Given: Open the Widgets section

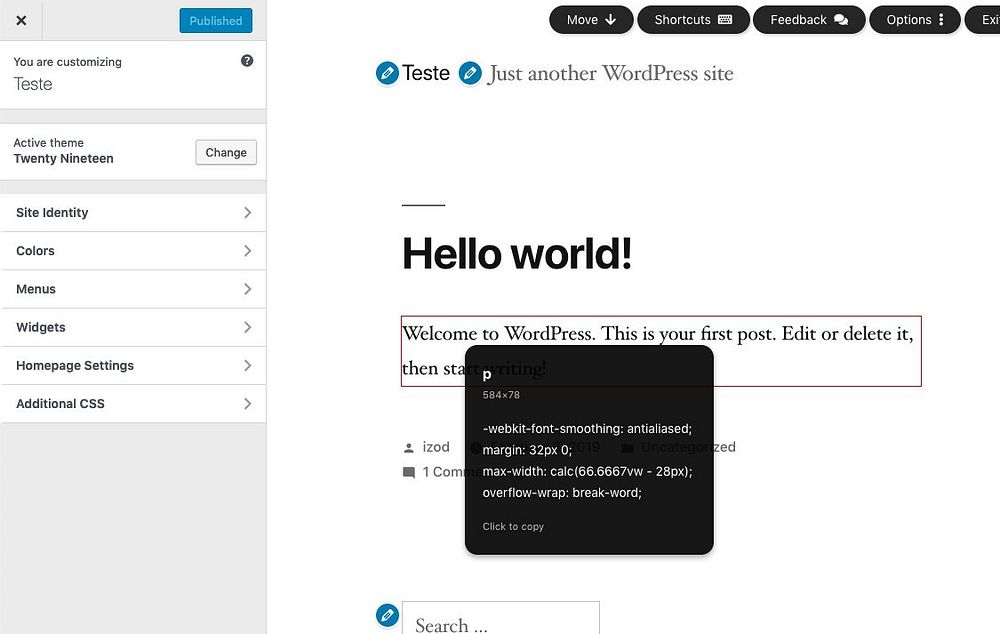Looking at the screenshot, I should click(x=133, y=327).
